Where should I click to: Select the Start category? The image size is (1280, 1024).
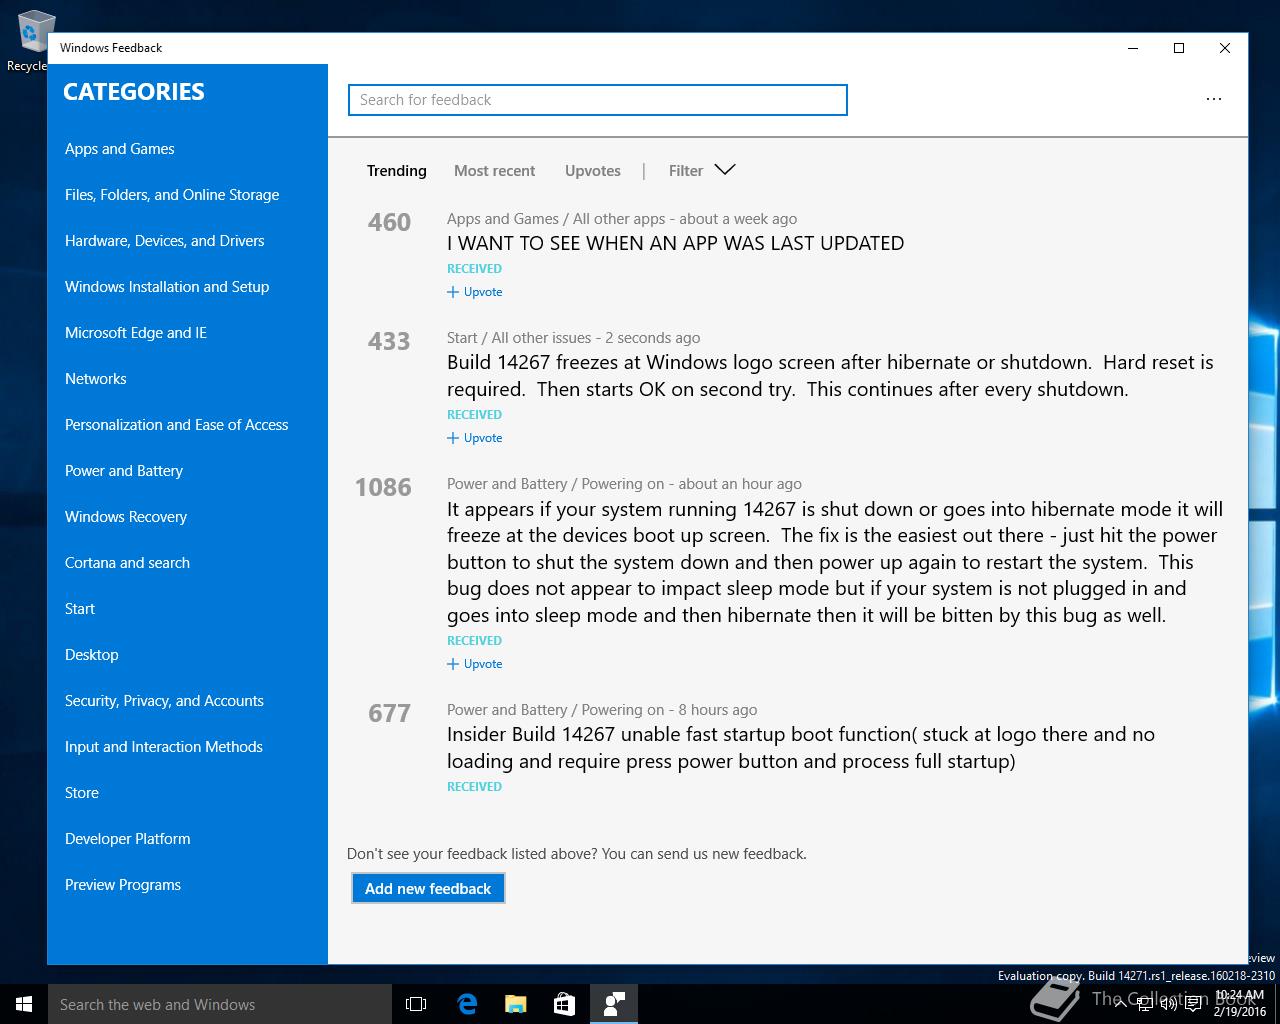click(80, 609)
